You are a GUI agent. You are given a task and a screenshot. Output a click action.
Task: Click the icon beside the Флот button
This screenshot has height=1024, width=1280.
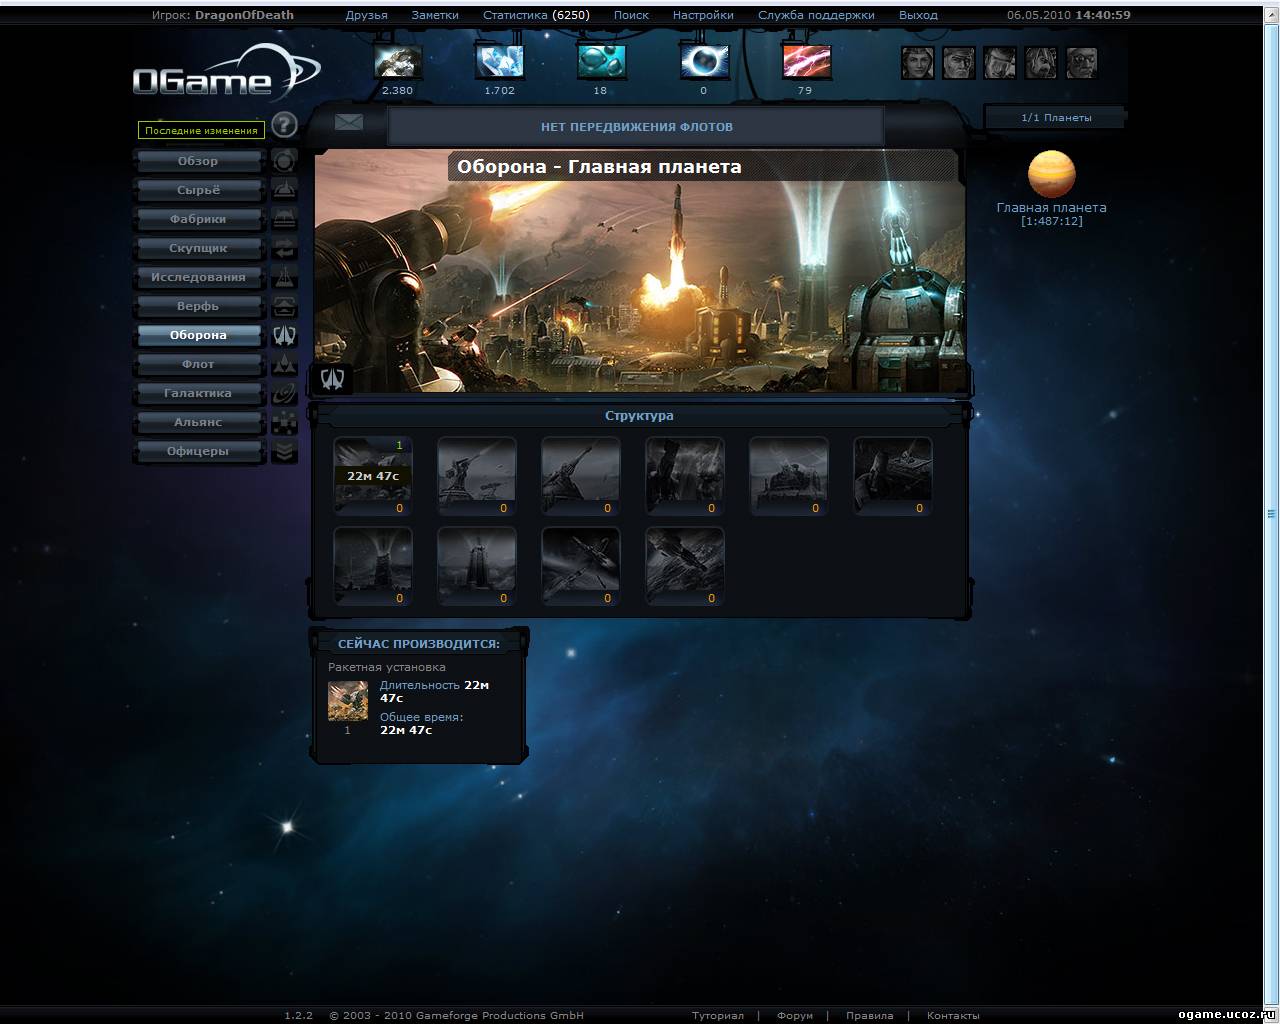coord(284,364)
